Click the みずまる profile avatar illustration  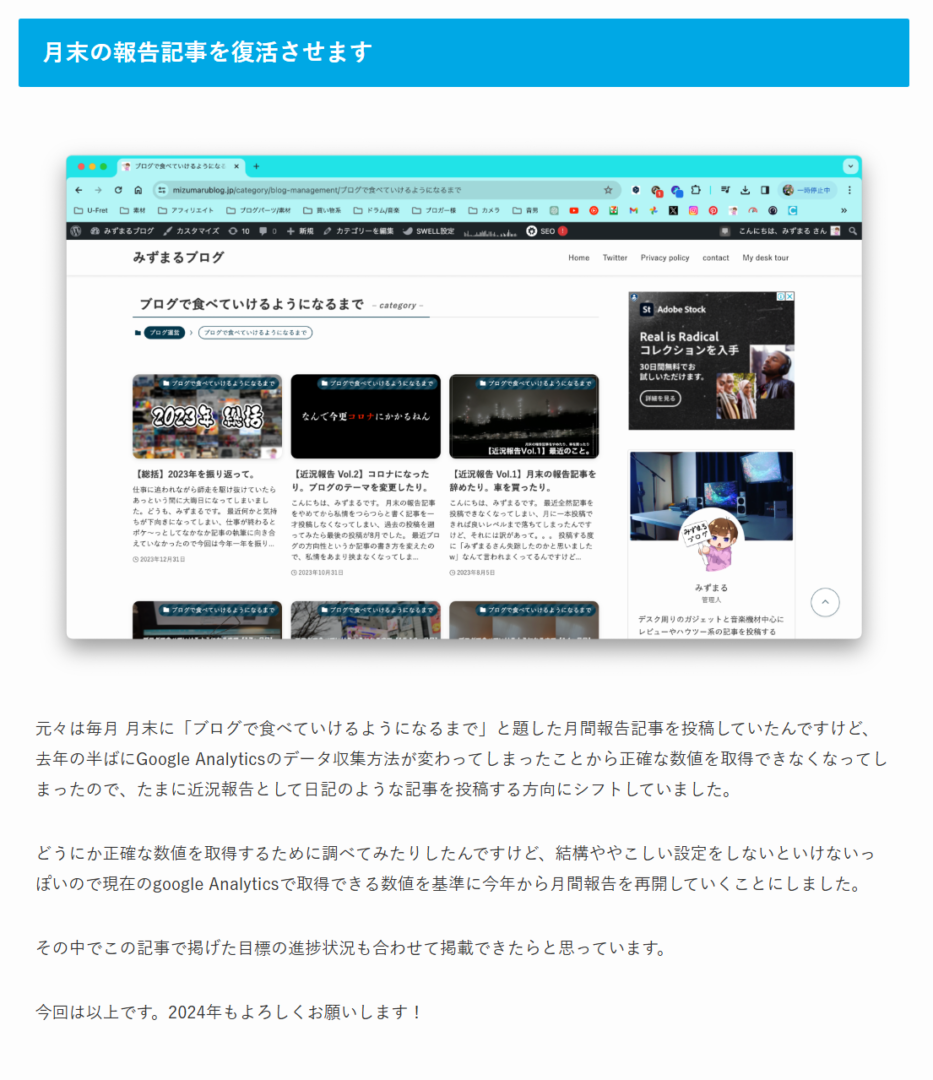(x=711, y=539)
